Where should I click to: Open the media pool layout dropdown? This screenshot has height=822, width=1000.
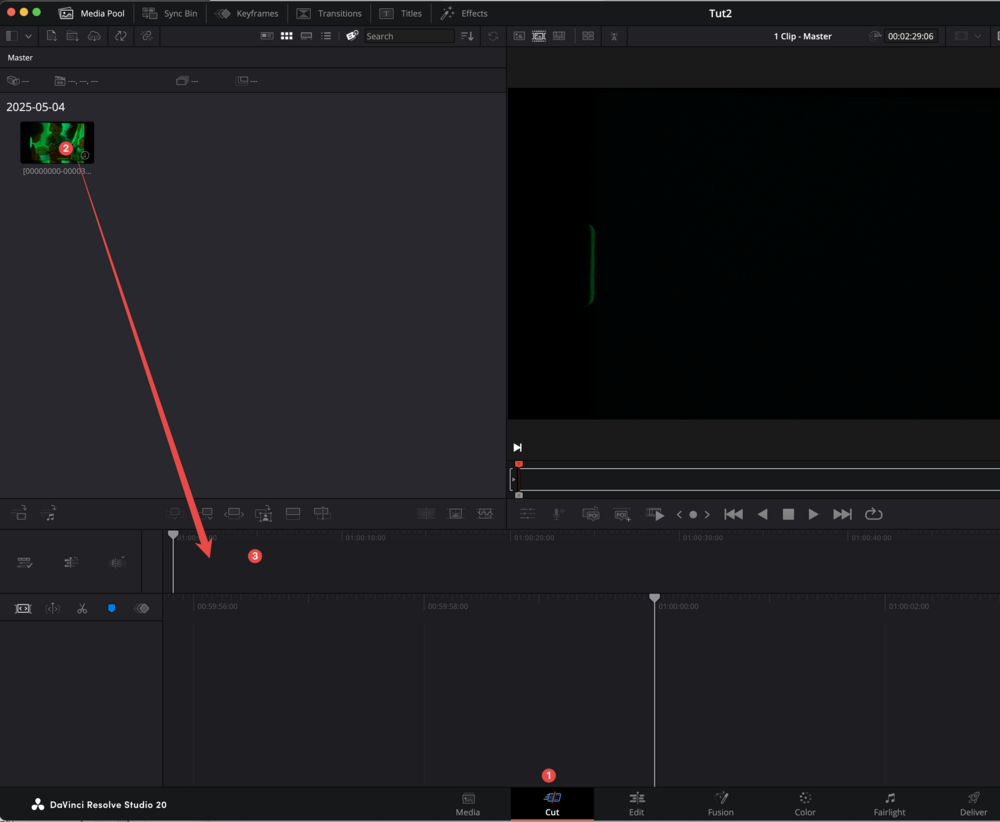tap(28, 36)
